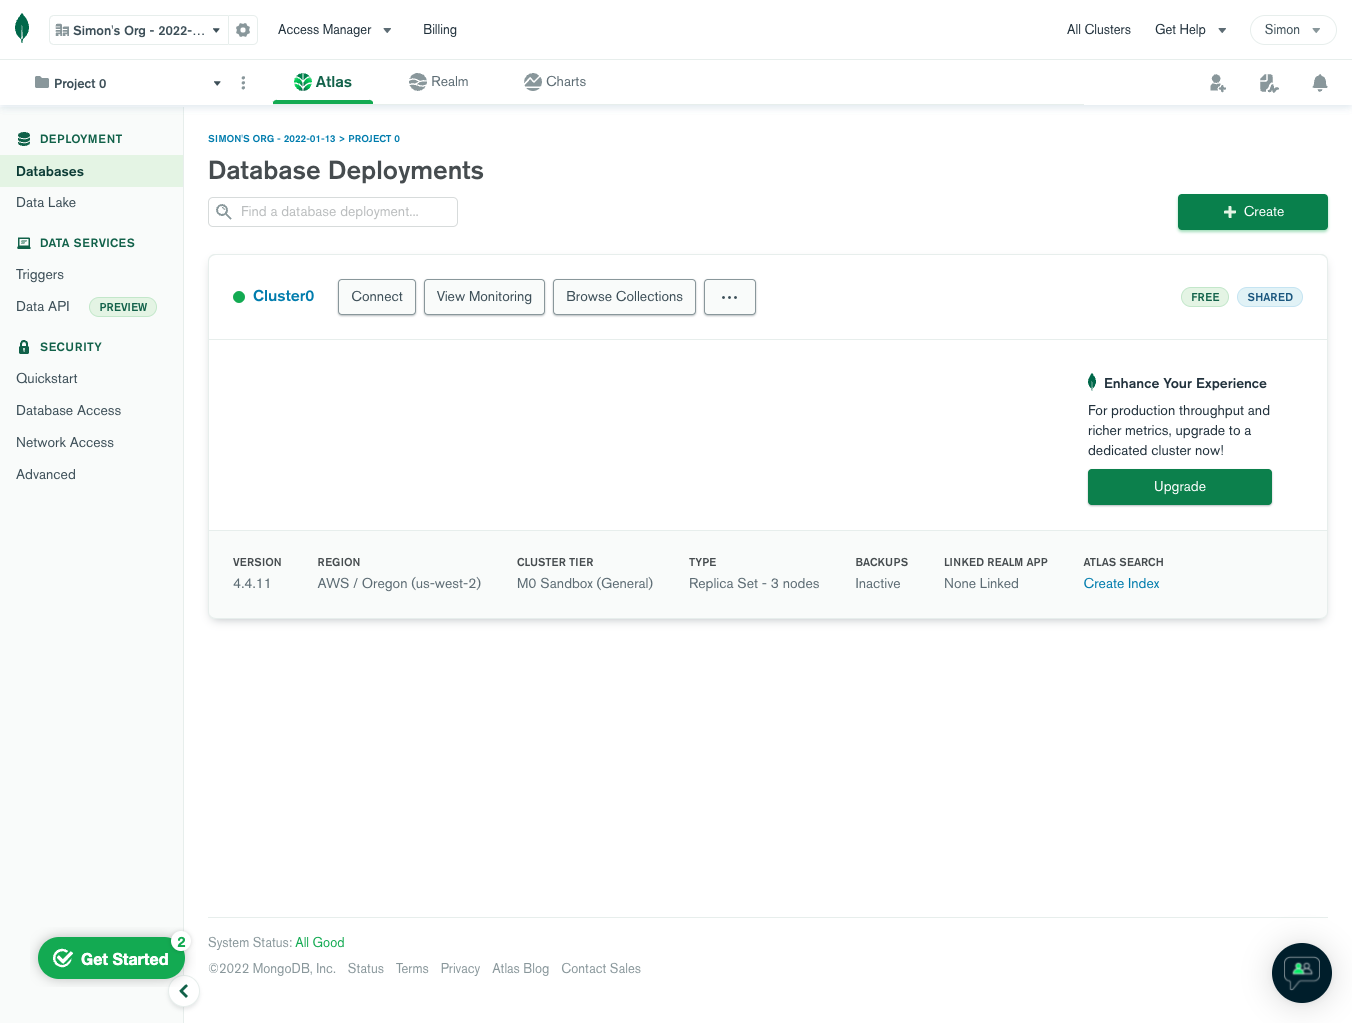Click the Project 0 folder icon
The image size is (1352, 1023).
tap(42, 82)
